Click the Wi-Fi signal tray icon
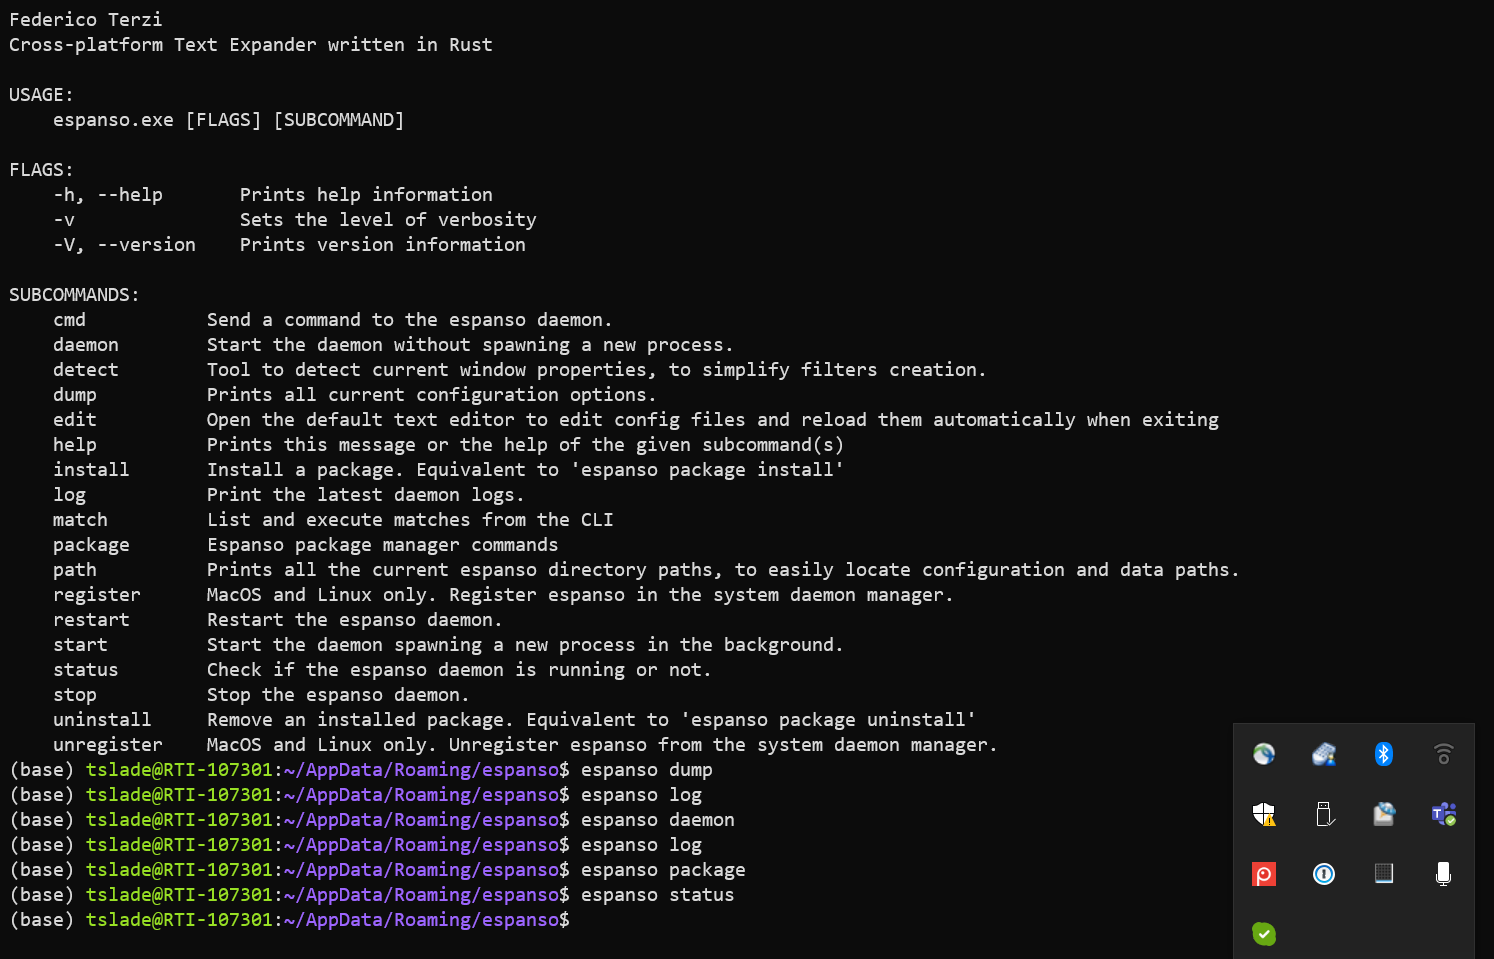 (x=1444, y=753)
